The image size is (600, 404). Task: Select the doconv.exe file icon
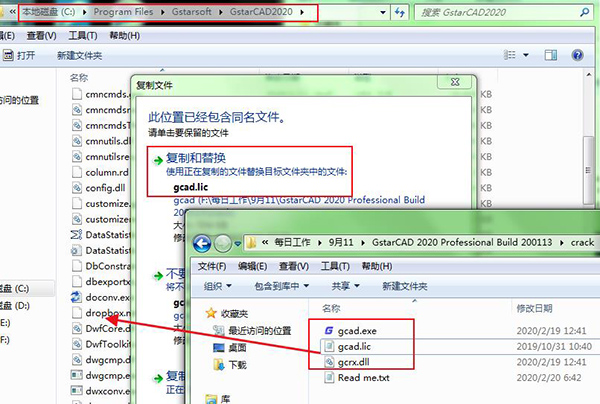point(76,297)
